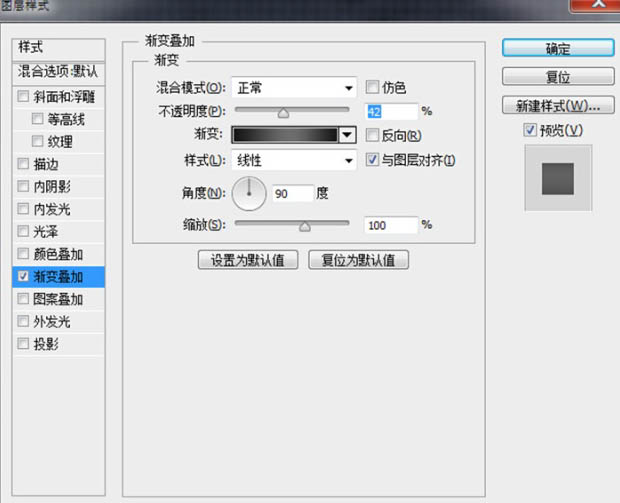Click the 复位 reset button
Image resolution: width=620 pixels, height=503 pixels.
558,77
